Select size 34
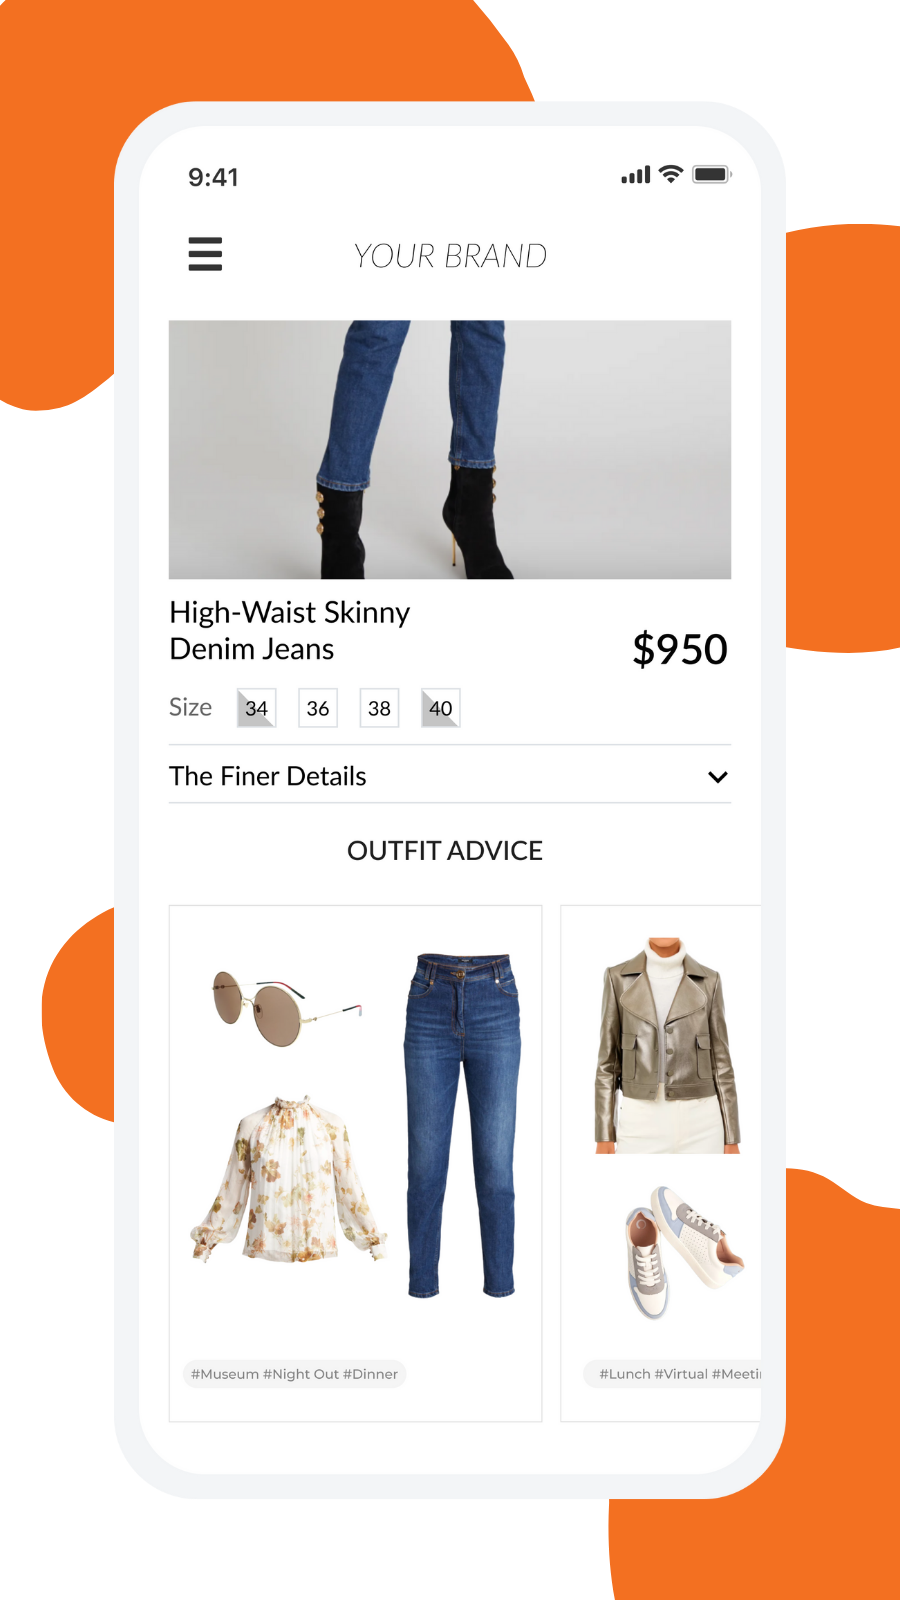Screen dimensions: 900x1600 [x=256, y=708]
